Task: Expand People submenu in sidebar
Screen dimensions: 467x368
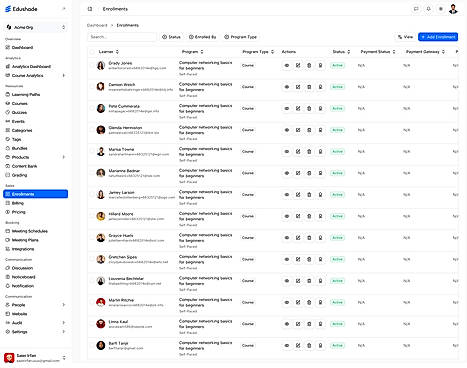Action: pyautogui.click(x=63, y=305)
